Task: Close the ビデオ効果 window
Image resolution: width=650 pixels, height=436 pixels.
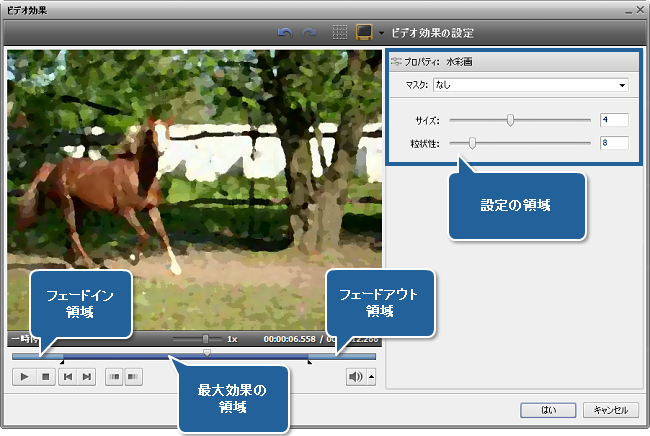Action: (640, 10)
